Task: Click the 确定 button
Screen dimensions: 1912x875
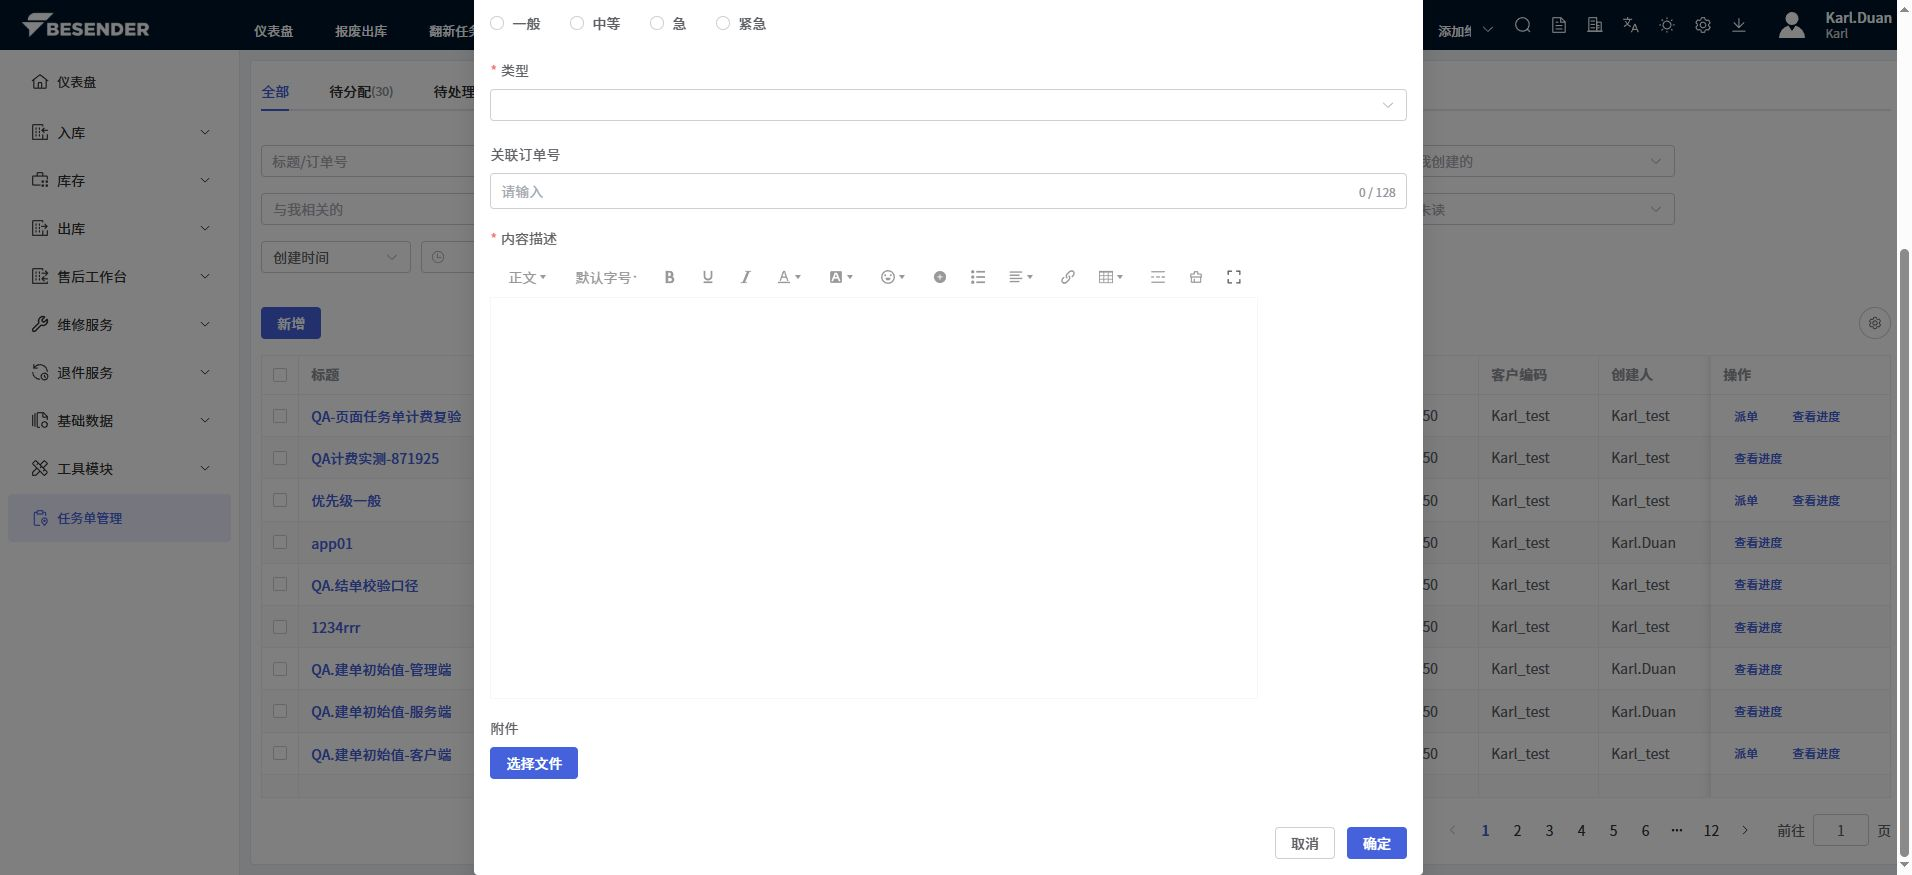Action: tap(1377, 843)
